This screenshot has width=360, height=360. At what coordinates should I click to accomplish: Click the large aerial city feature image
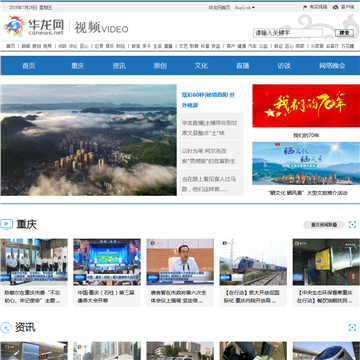coord(89,140)
